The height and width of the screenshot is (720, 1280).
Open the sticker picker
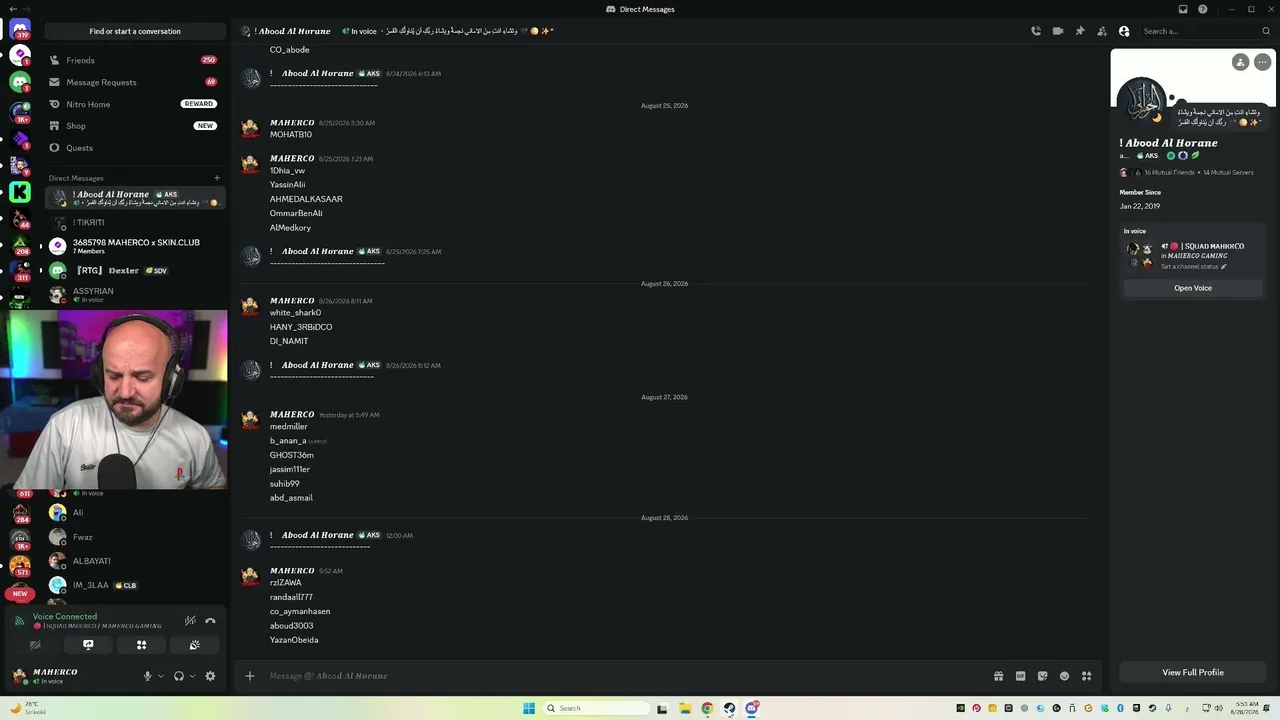(x=1042, y=676)
